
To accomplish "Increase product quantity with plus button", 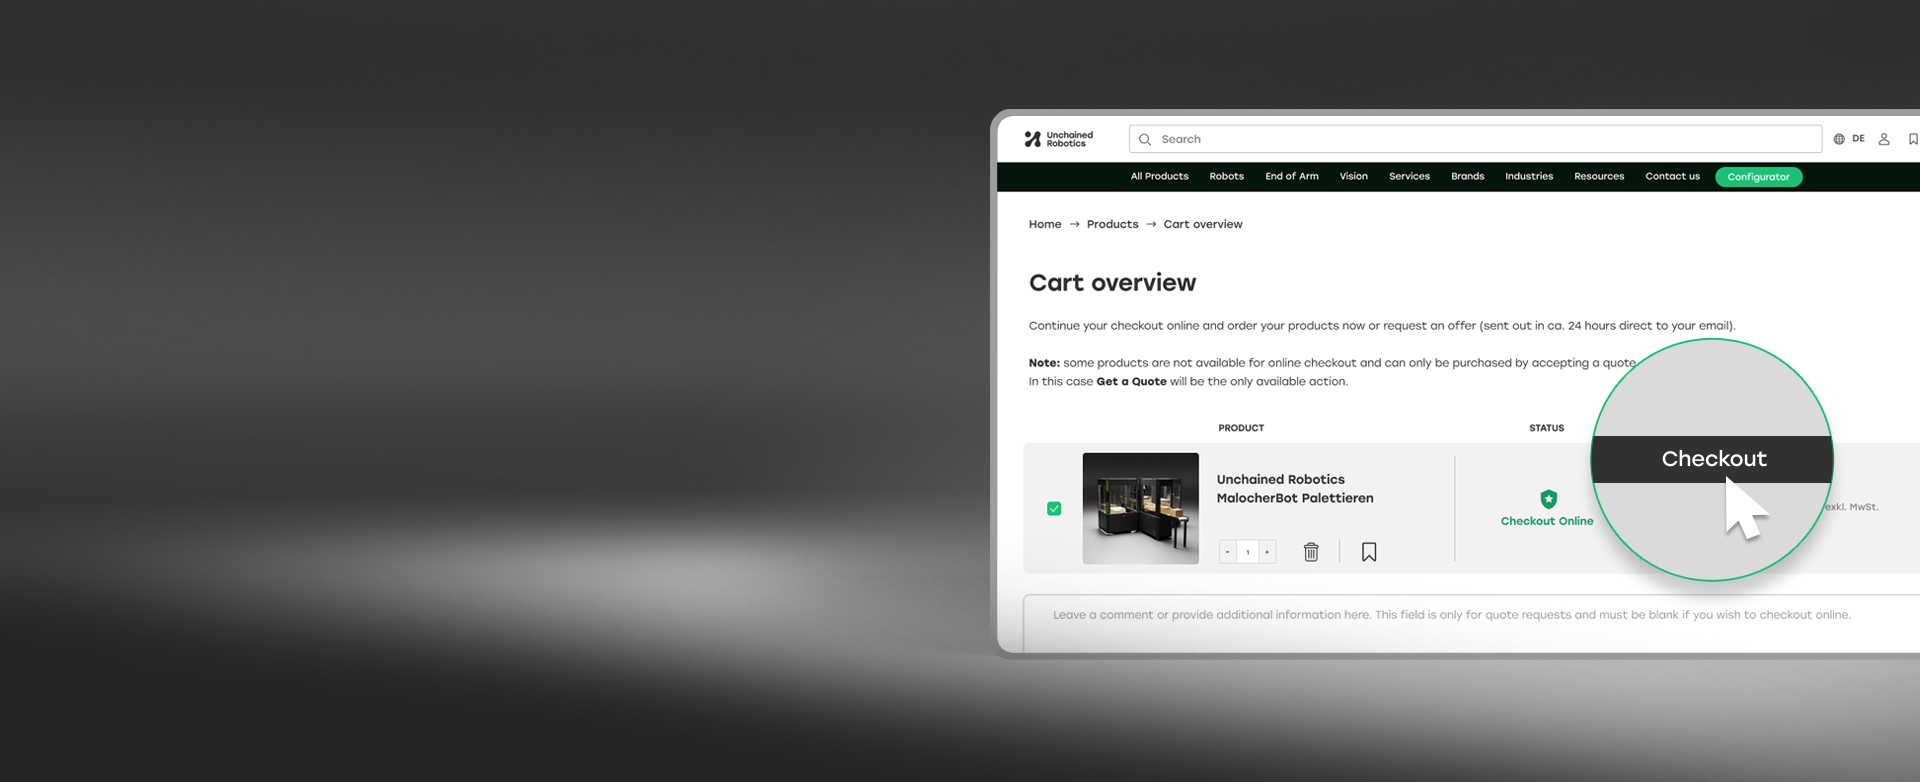I will [x=1267, y=552].
